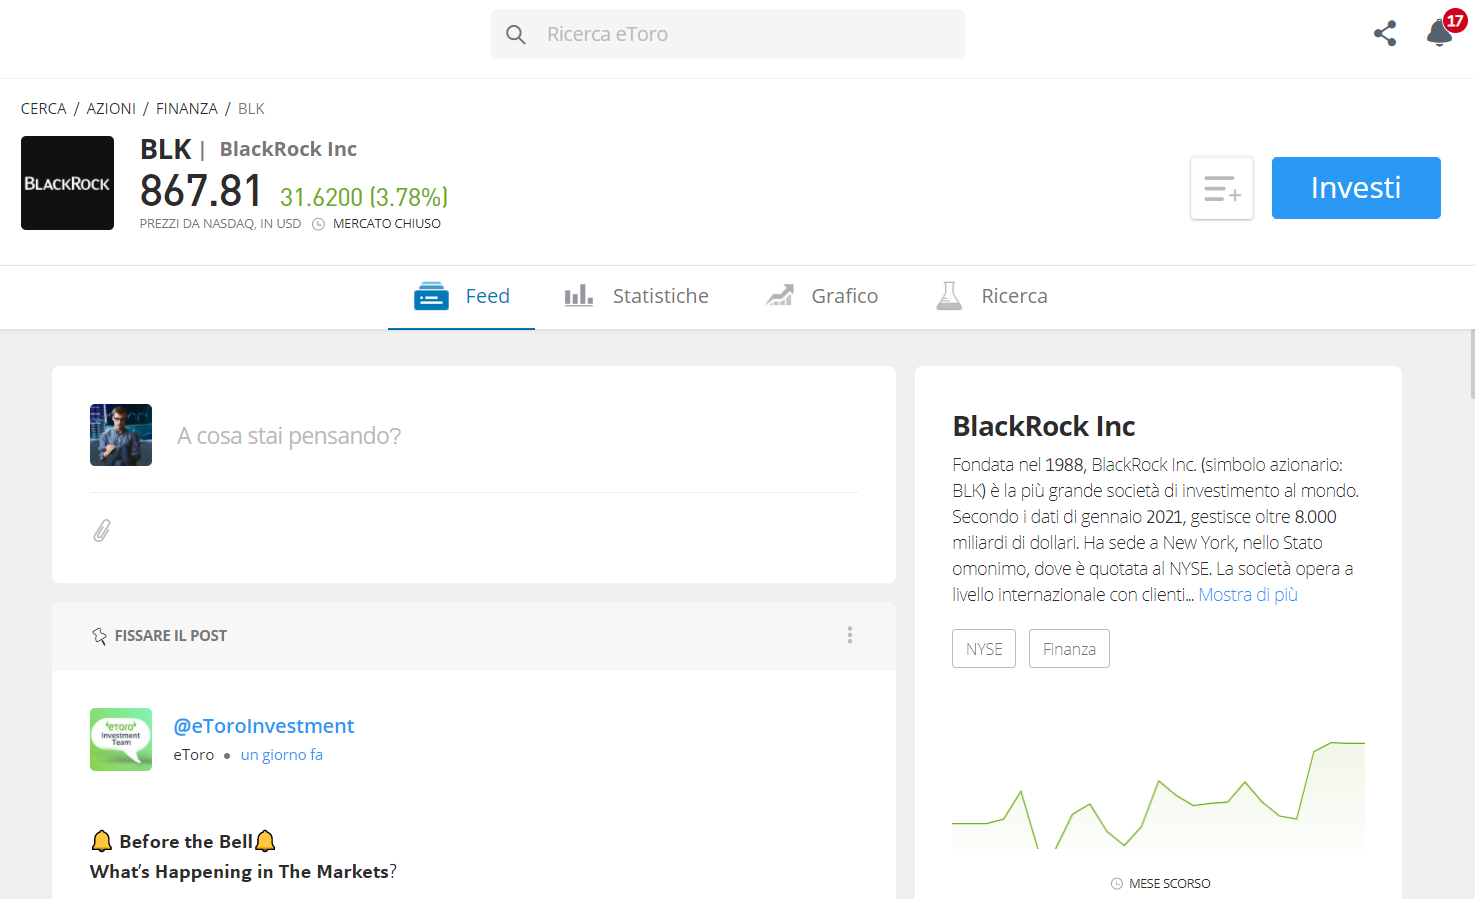The width and height of the screenshot is (1475, 899).
Task: Click the change value 31.6200 (3.78%)
Action: coord(364,197)
